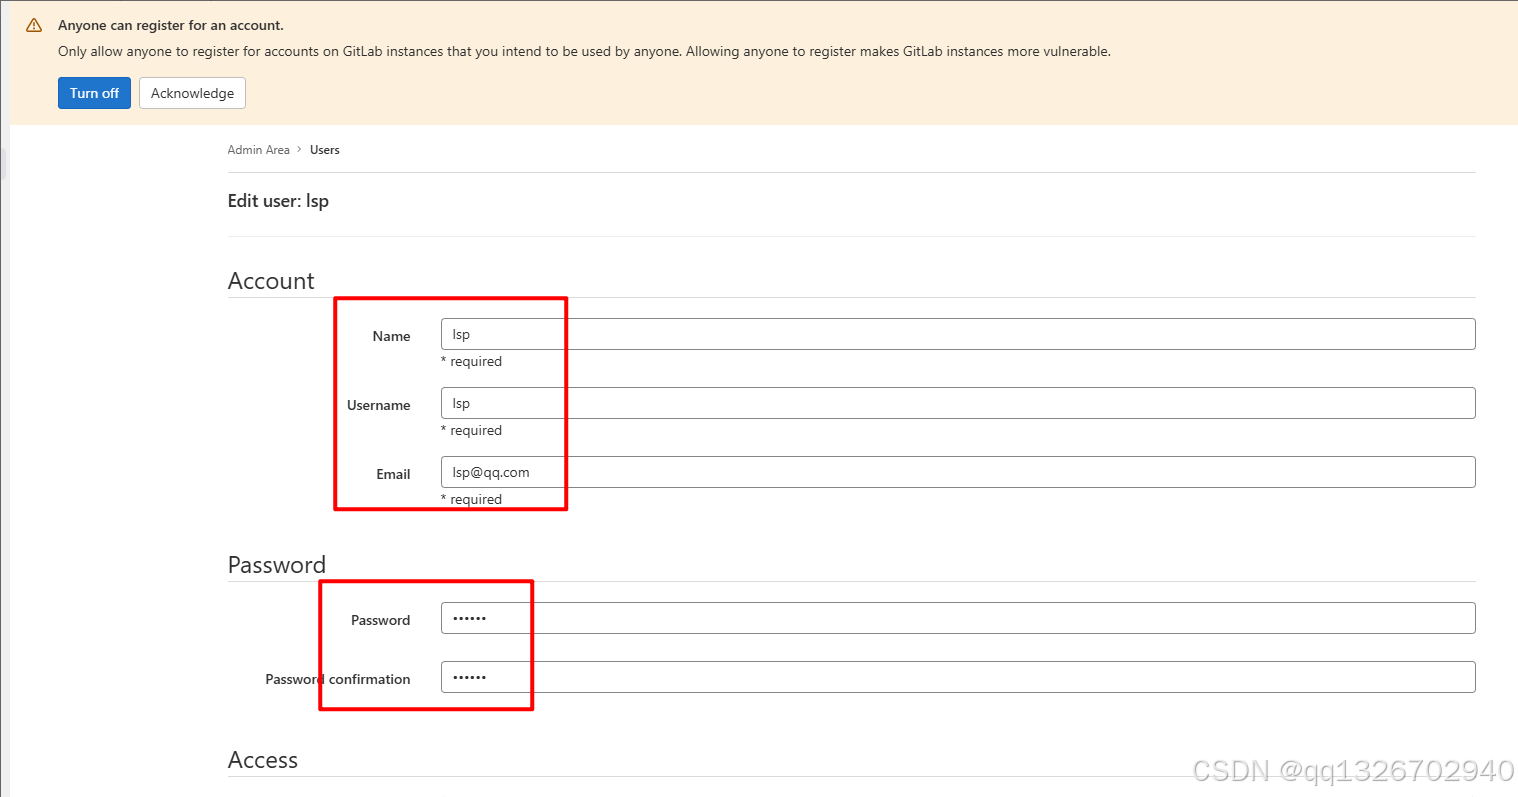This screenshot has height=797, width=1518.
Task: Focus the Email input field
Action: coord(958,472)
